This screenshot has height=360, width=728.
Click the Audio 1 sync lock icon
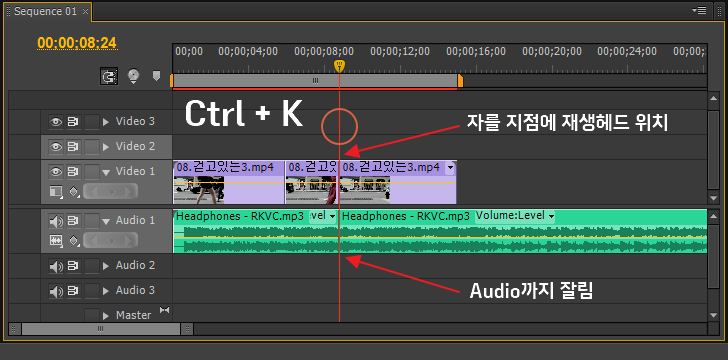pos(72,221)
